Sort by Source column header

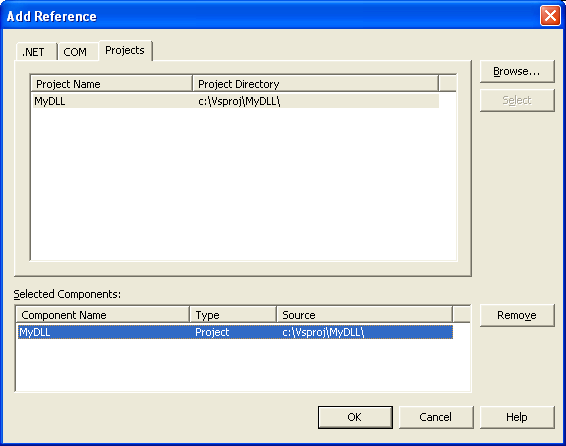(x=364, y=315)
